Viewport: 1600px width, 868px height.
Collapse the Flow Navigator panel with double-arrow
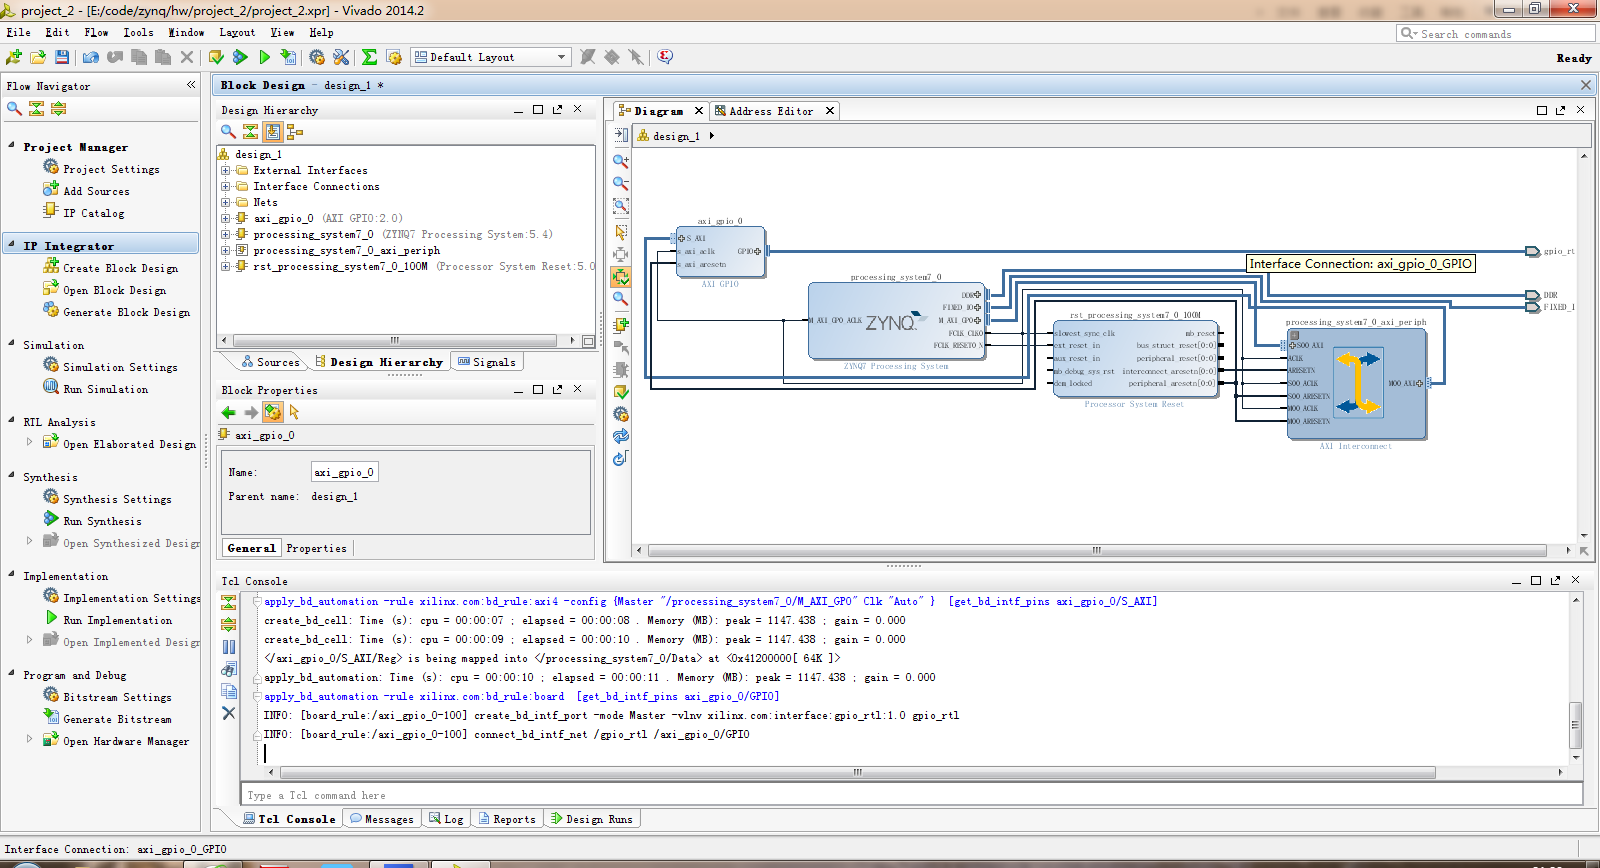(x=191, y=85)
